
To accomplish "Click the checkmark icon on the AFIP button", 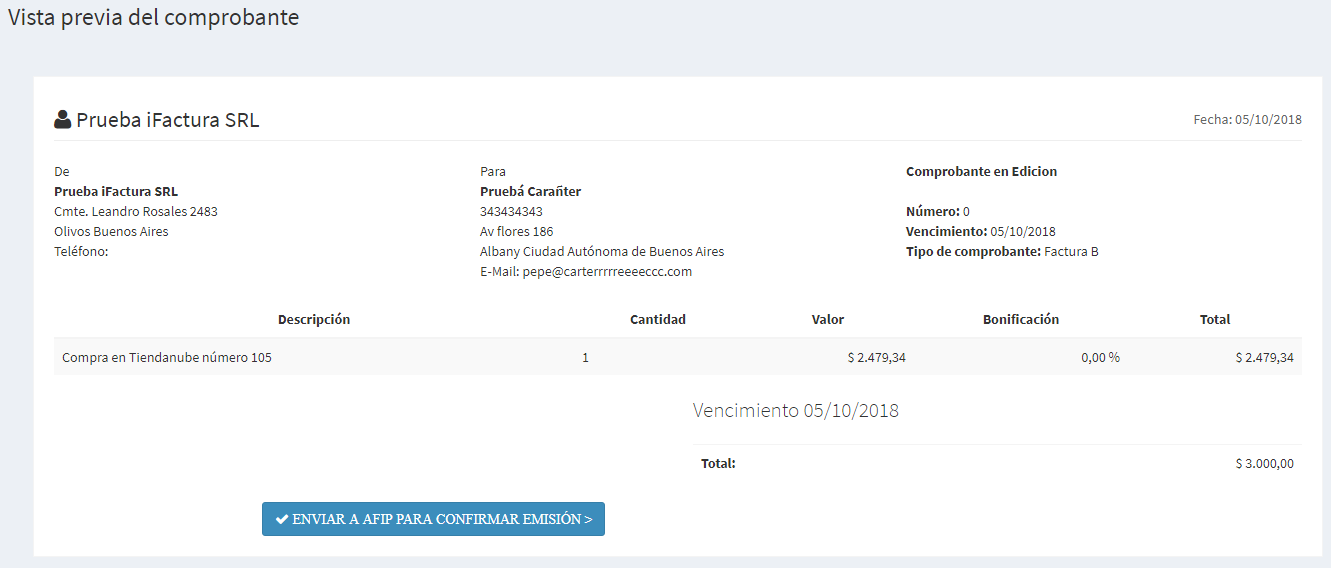I will [x=282, y=520].
